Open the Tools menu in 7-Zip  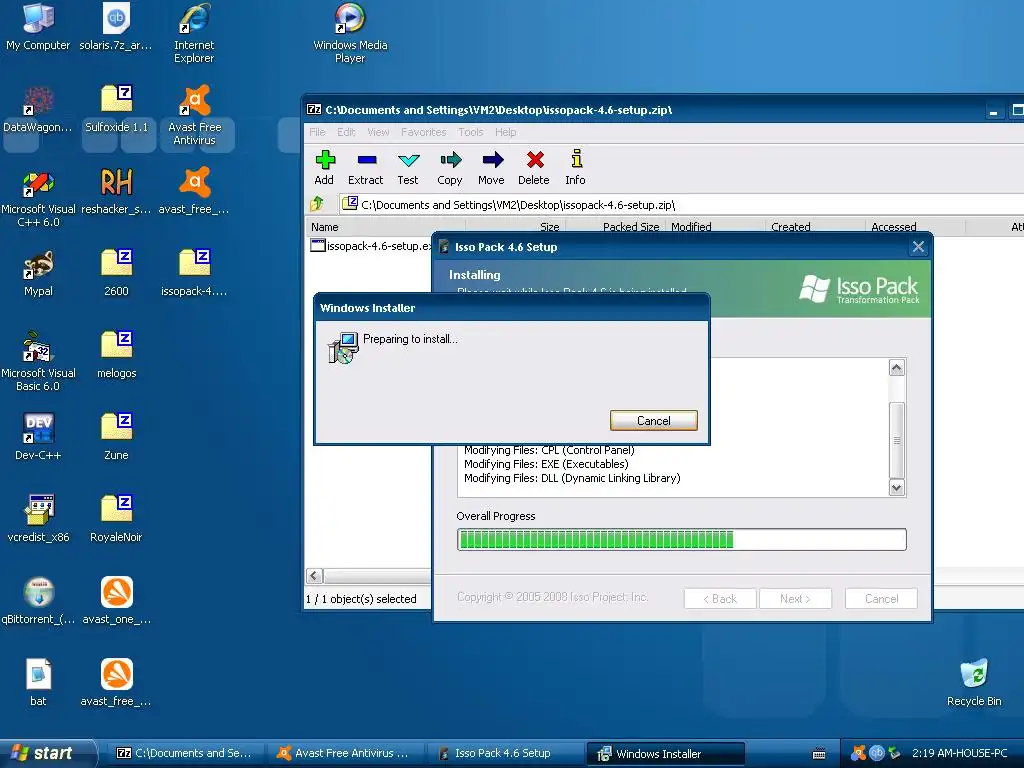click(471, 132)
